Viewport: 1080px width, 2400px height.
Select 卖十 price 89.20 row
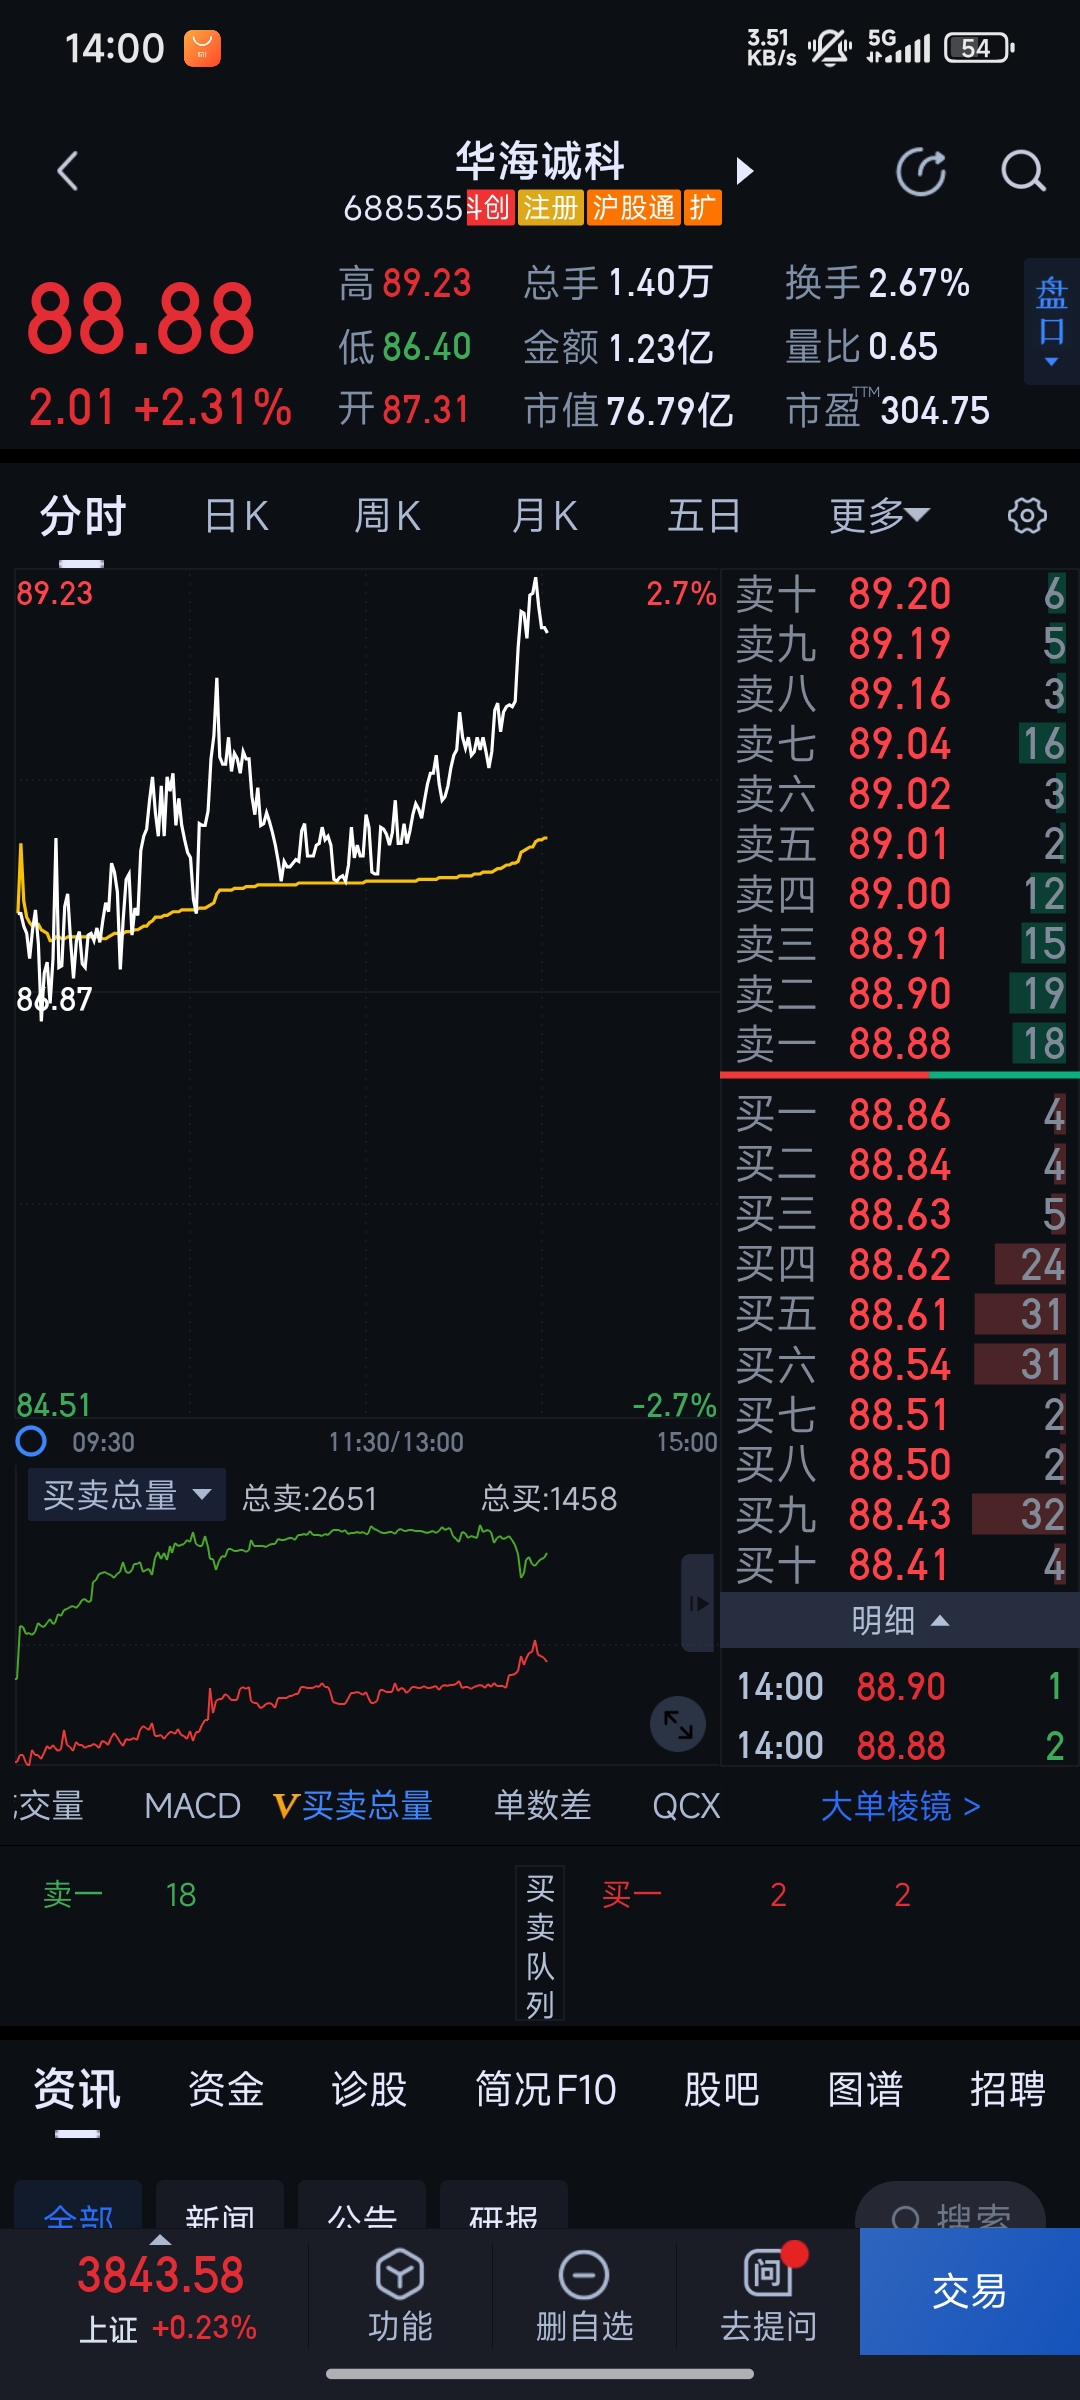(x=899, y=594)
